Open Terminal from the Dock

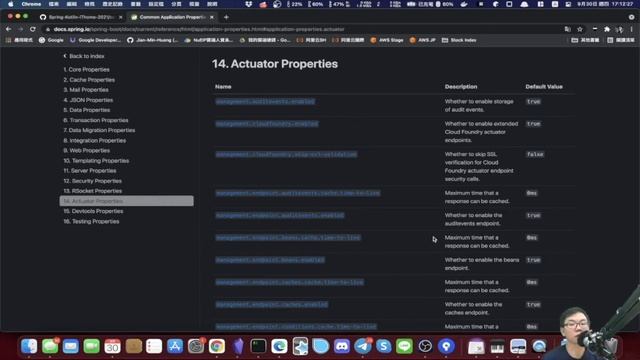(258, 346)
